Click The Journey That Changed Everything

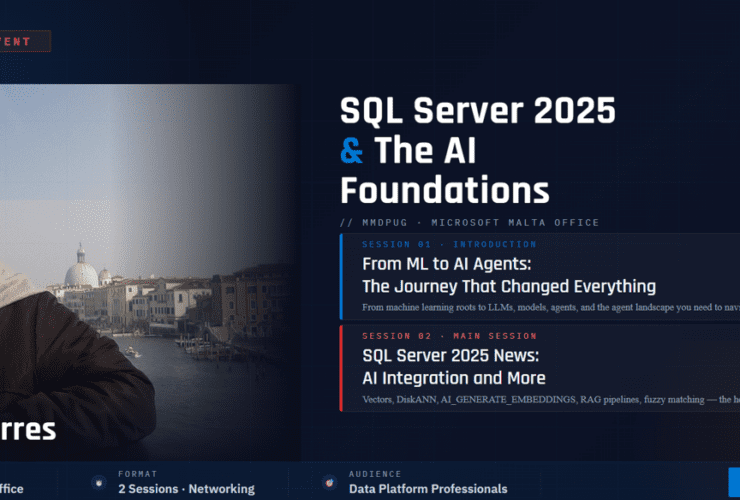509,286
